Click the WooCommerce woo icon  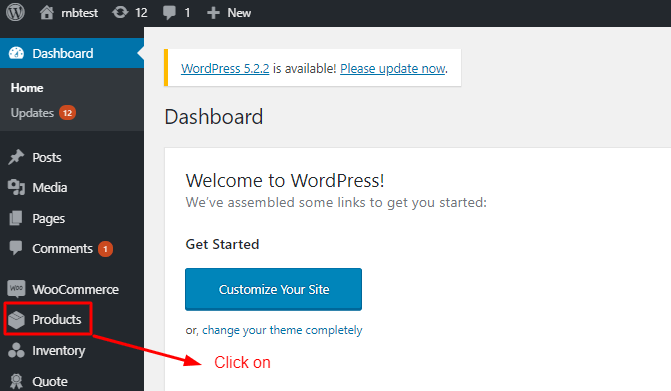[x=16, y=289]
